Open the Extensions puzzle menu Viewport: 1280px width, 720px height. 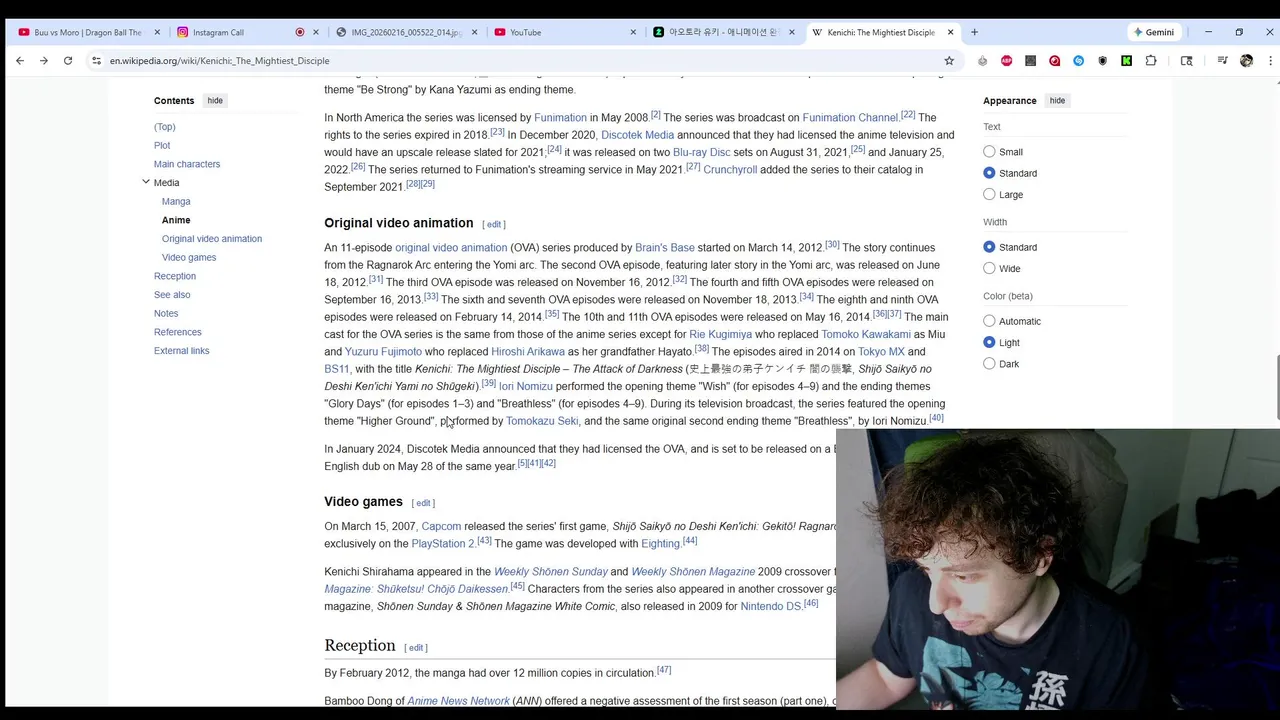(1151, 61)
